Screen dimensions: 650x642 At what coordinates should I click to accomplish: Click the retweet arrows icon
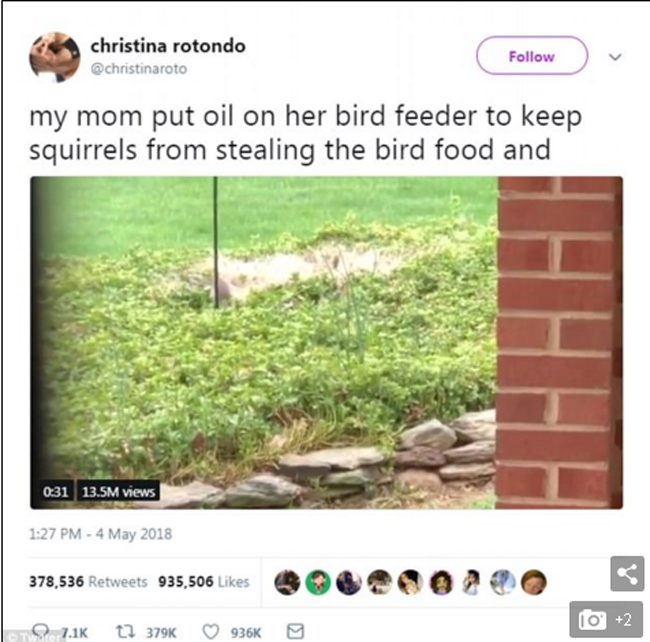click(x=125, y=632)
